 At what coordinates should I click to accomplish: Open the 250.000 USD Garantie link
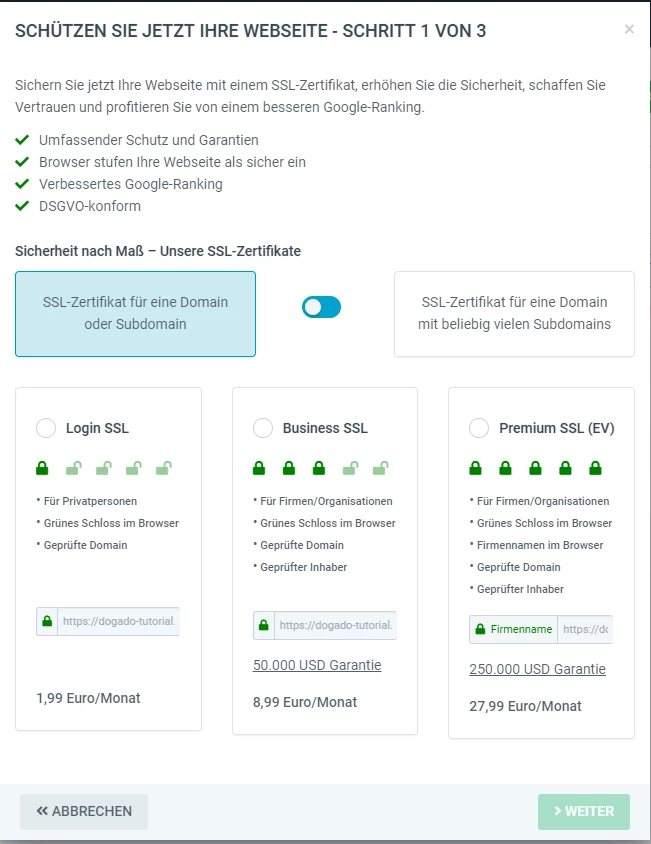tap(537, 669)
